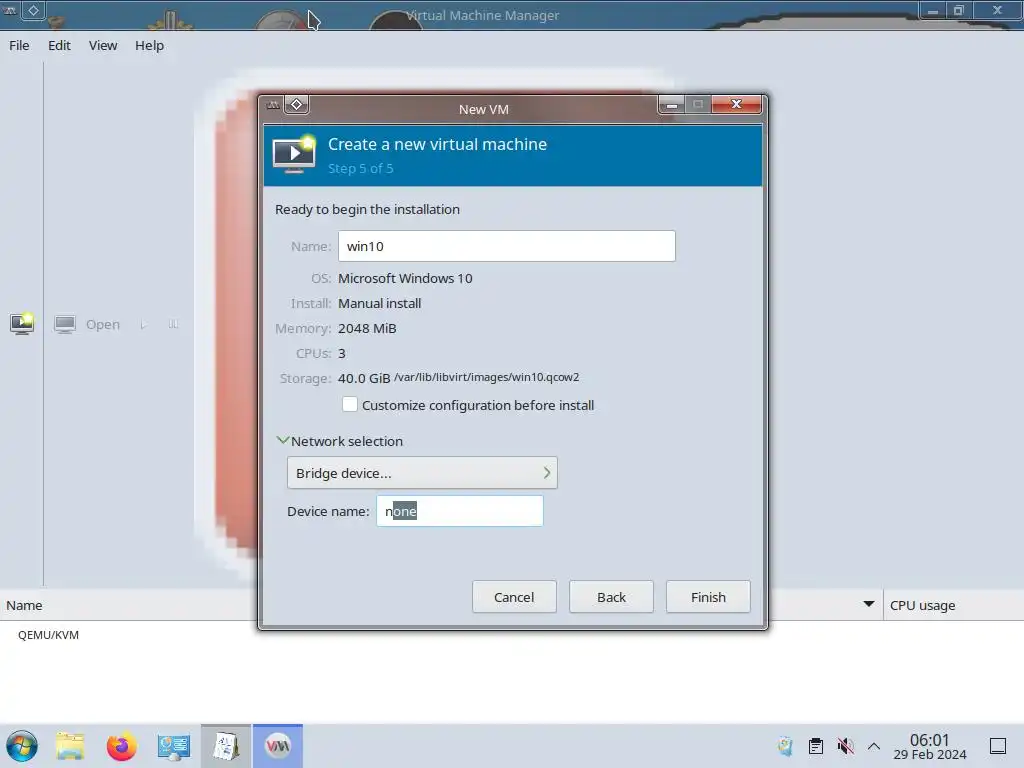This screenshot has height=768, width=1024.
Task: Click the Back button
Action: click(611, 597)
